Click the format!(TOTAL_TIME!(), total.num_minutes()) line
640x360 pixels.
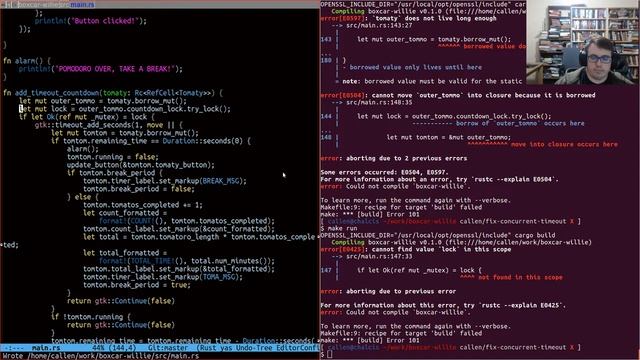pos(187,261)
